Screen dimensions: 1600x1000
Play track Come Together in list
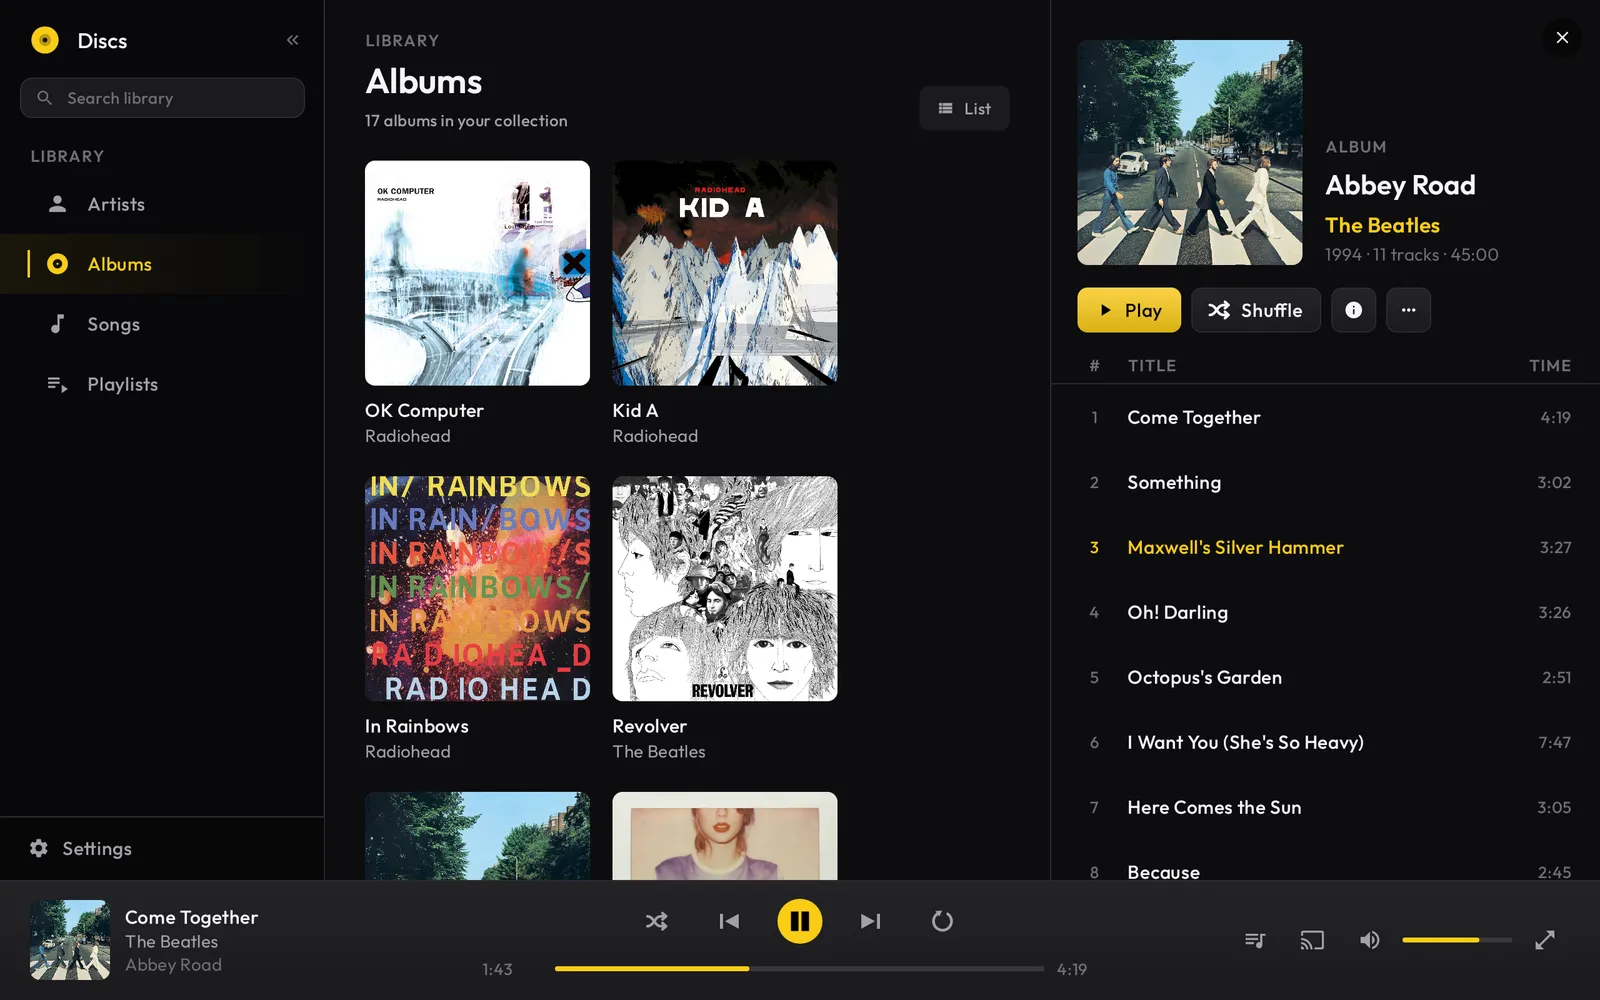click(x=1325, y=417)
